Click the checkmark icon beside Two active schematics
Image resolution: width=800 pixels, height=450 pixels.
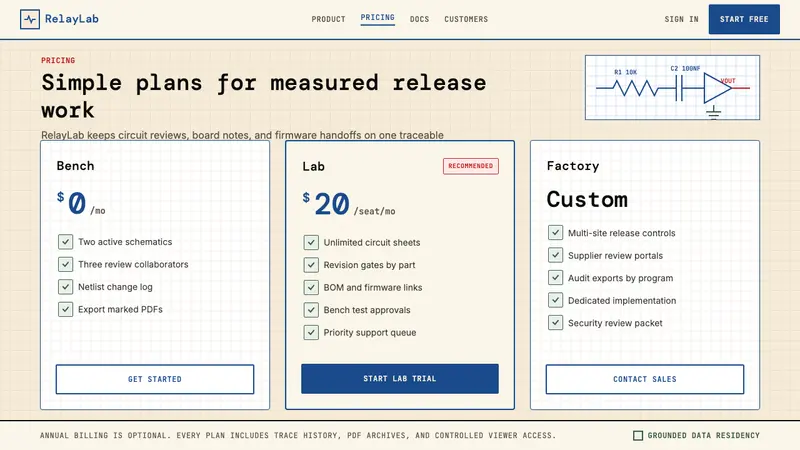point(65,242)
